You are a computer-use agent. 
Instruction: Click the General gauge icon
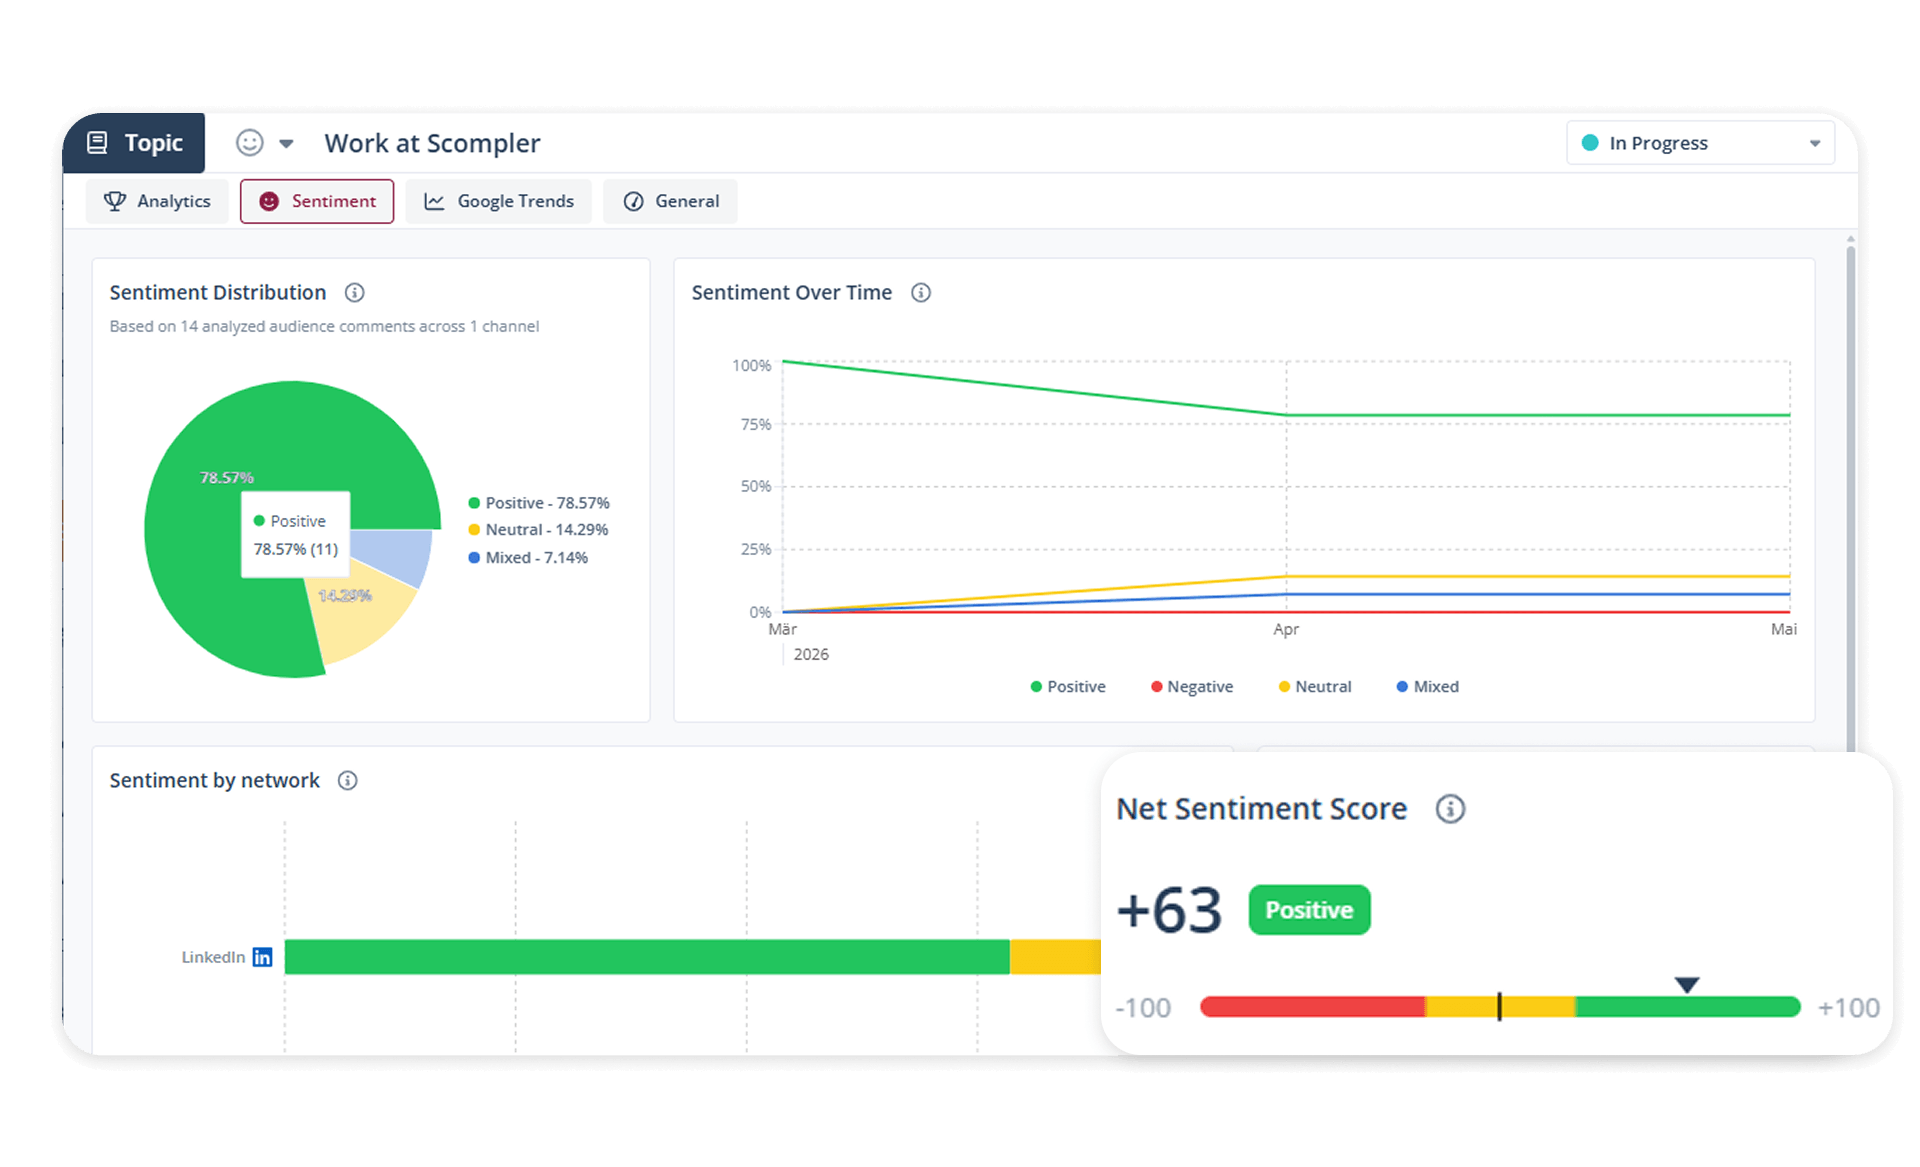[x=633, y=201]
